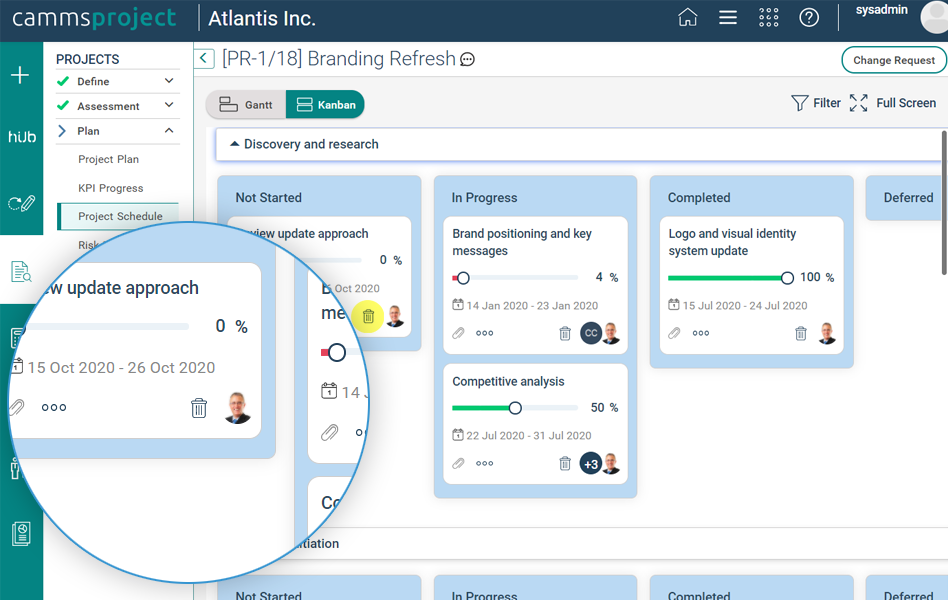The height and width of the screenshot is (600, 948).
Task: Expand the Assessment section chevron
Action: tap(169, 105)
